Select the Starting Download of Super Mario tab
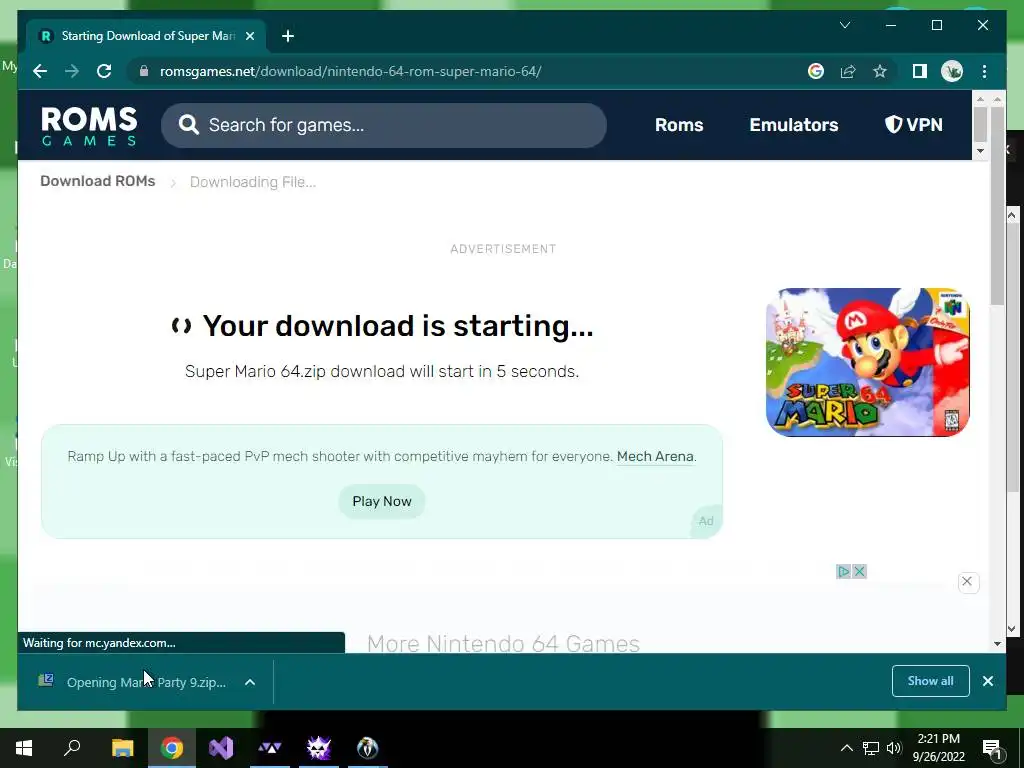The width and height of the screenshot is (1024, 768). coord(146,36)
